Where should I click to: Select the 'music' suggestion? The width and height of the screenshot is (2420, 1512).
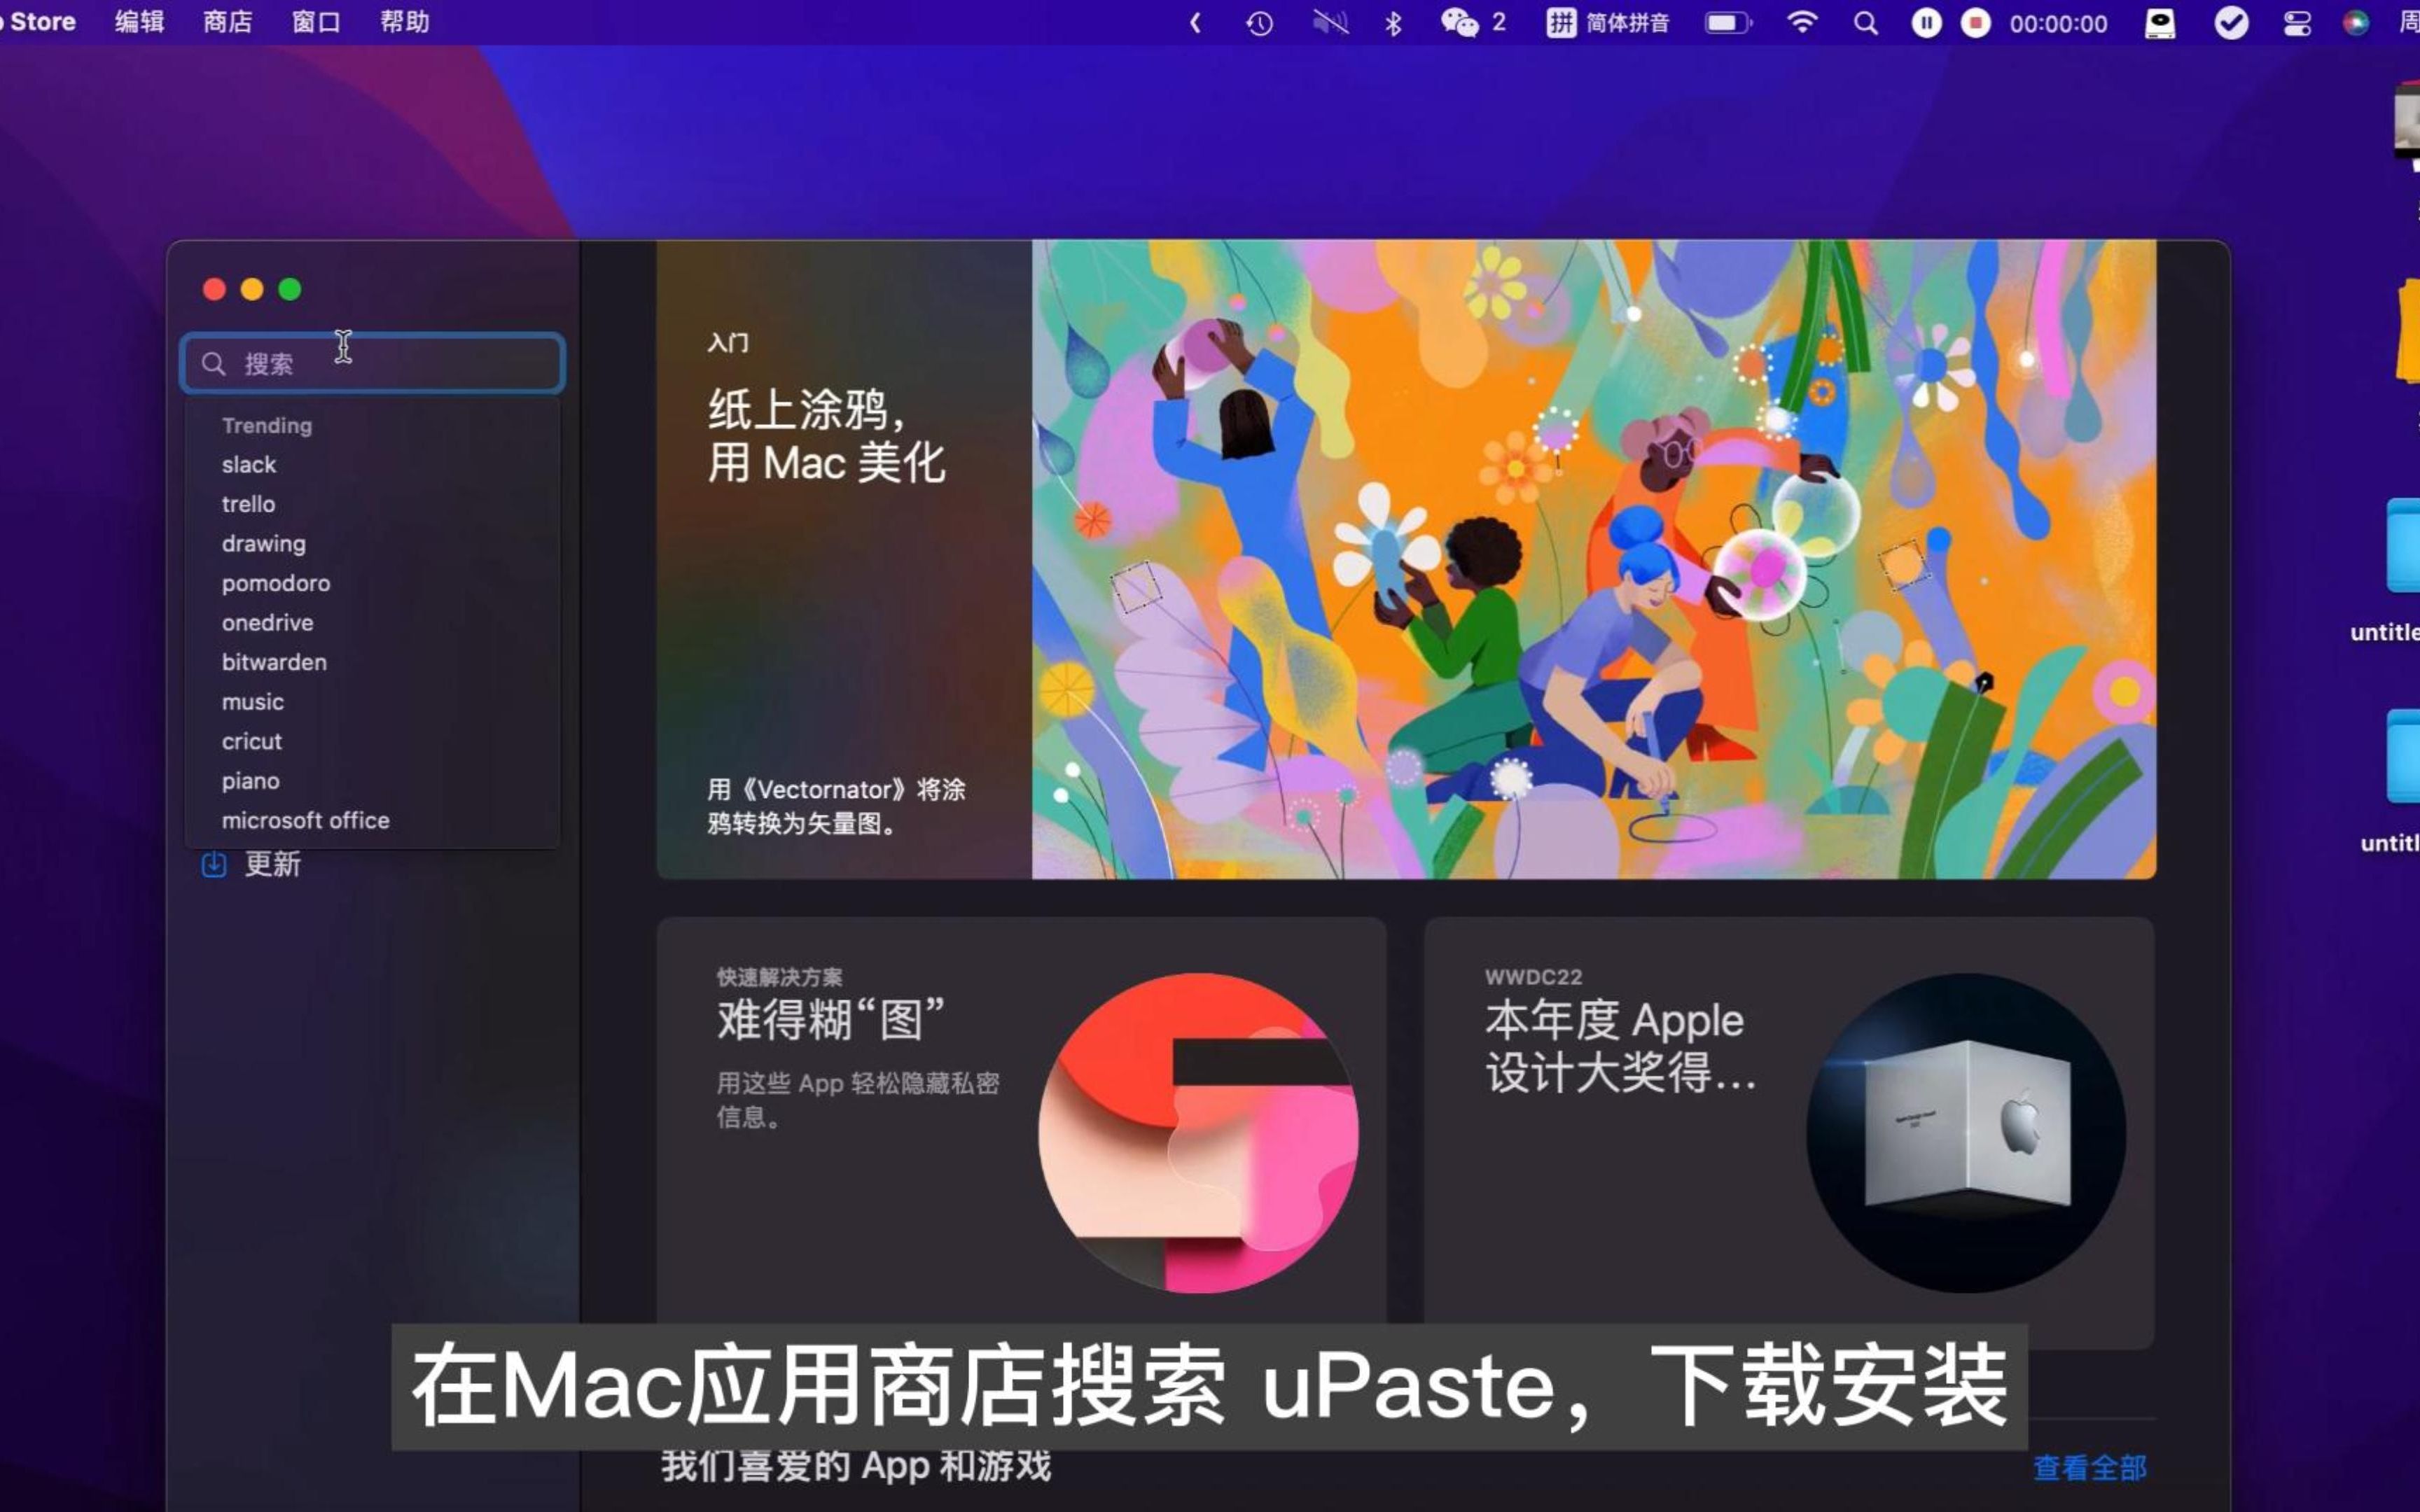(253, 702)
